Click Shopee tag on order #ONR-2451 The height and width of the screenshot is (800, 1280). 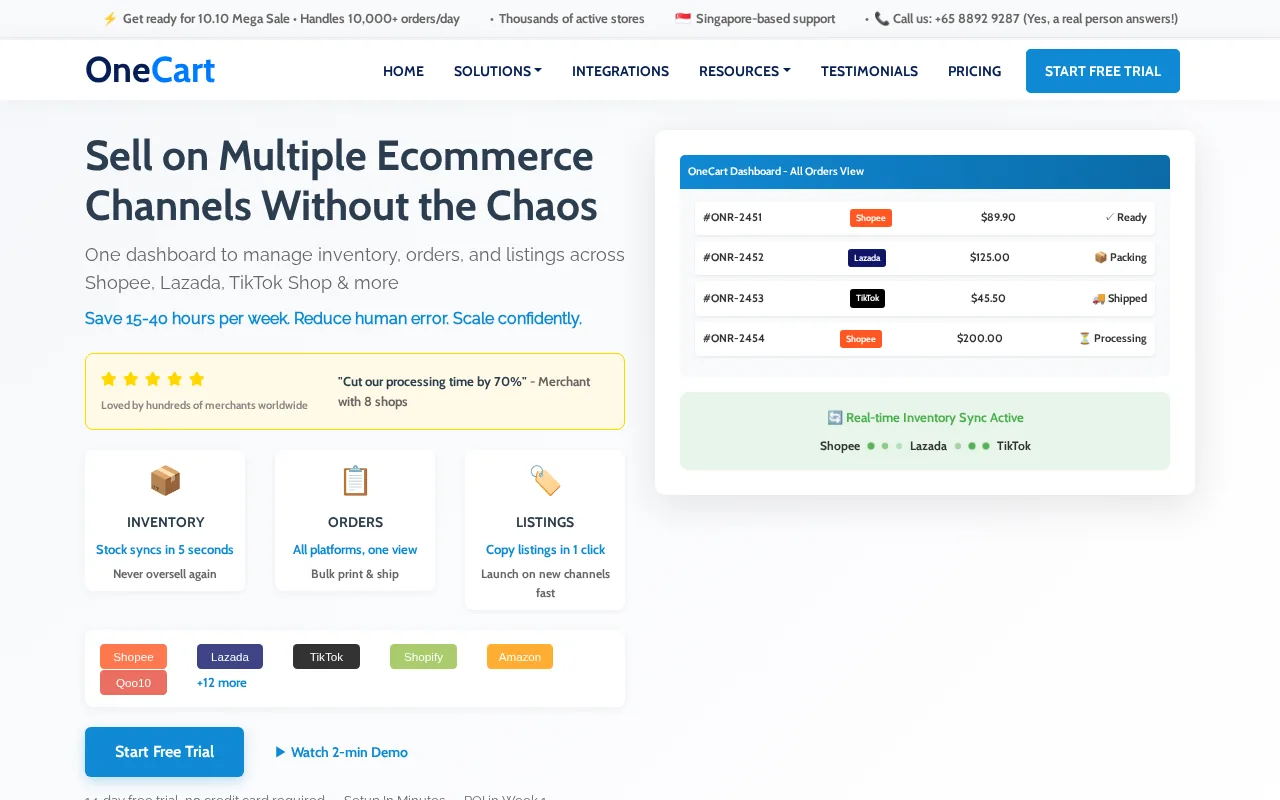[871, 218]
